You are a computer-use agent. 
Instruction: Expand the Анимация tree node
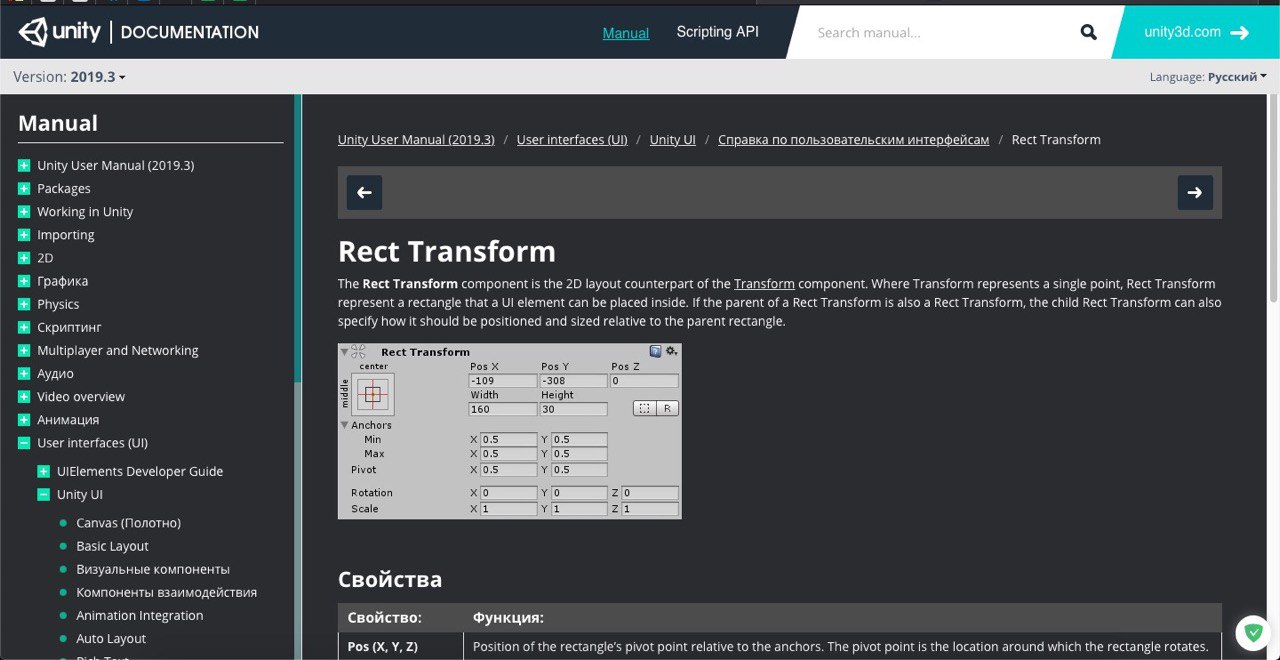(x=24, y=420)
